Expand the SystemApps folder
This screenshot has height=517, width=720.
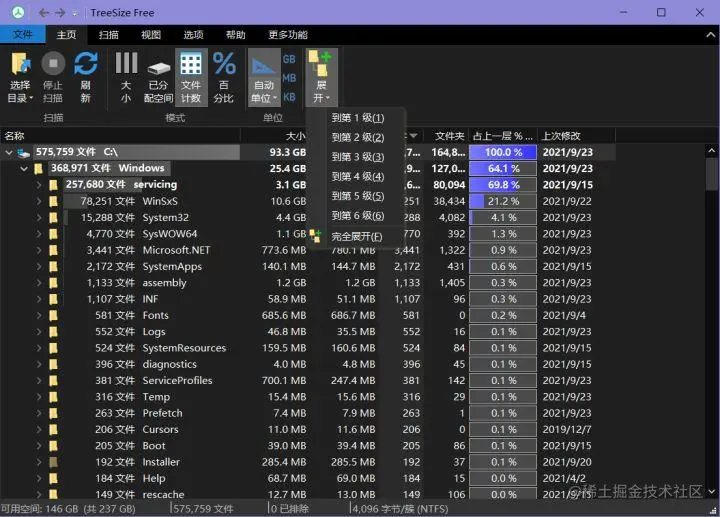coord(39,266)
